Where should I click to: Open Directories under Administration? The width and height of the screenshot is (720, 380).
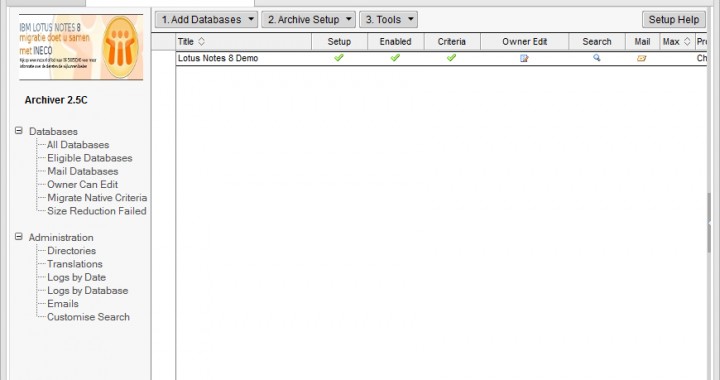(x=72, y=251)
